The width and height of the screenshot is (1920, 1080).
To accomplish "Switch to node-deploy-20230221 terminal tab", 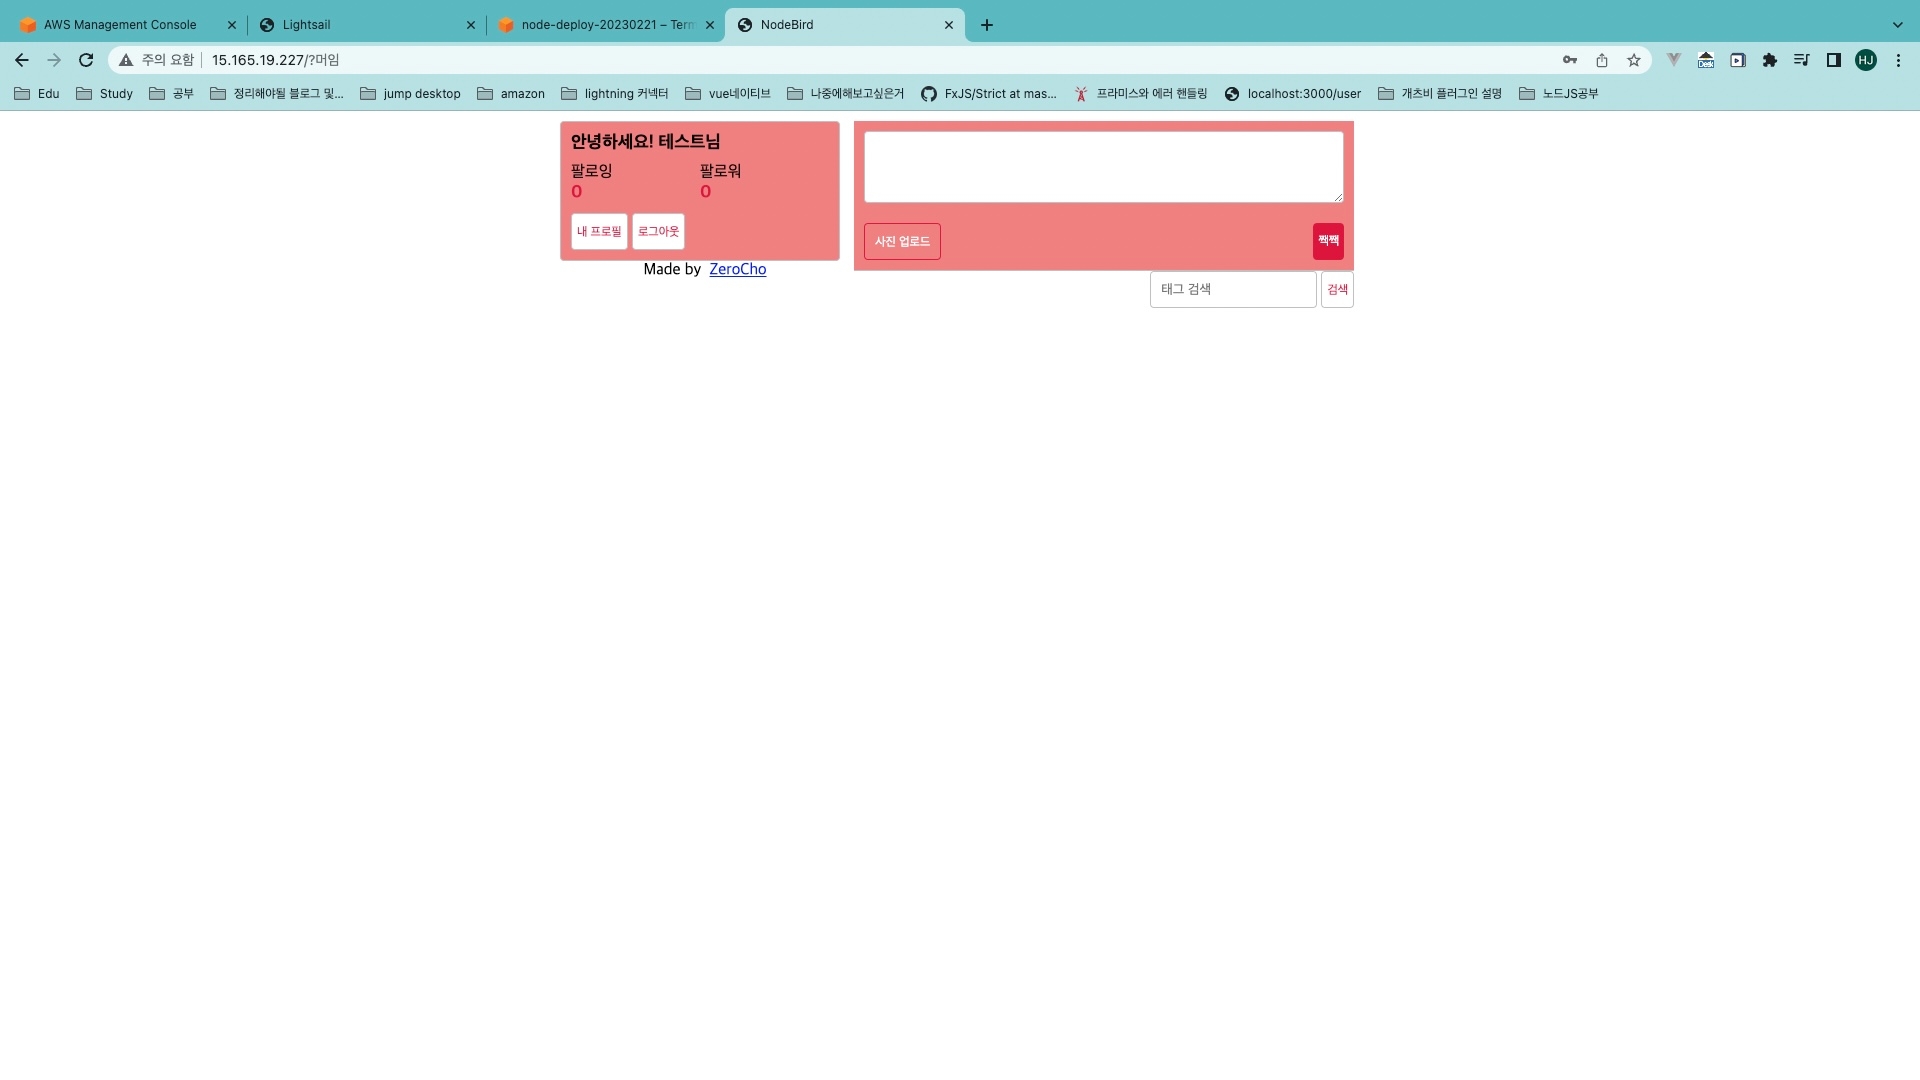I will [x=607, y=25].
